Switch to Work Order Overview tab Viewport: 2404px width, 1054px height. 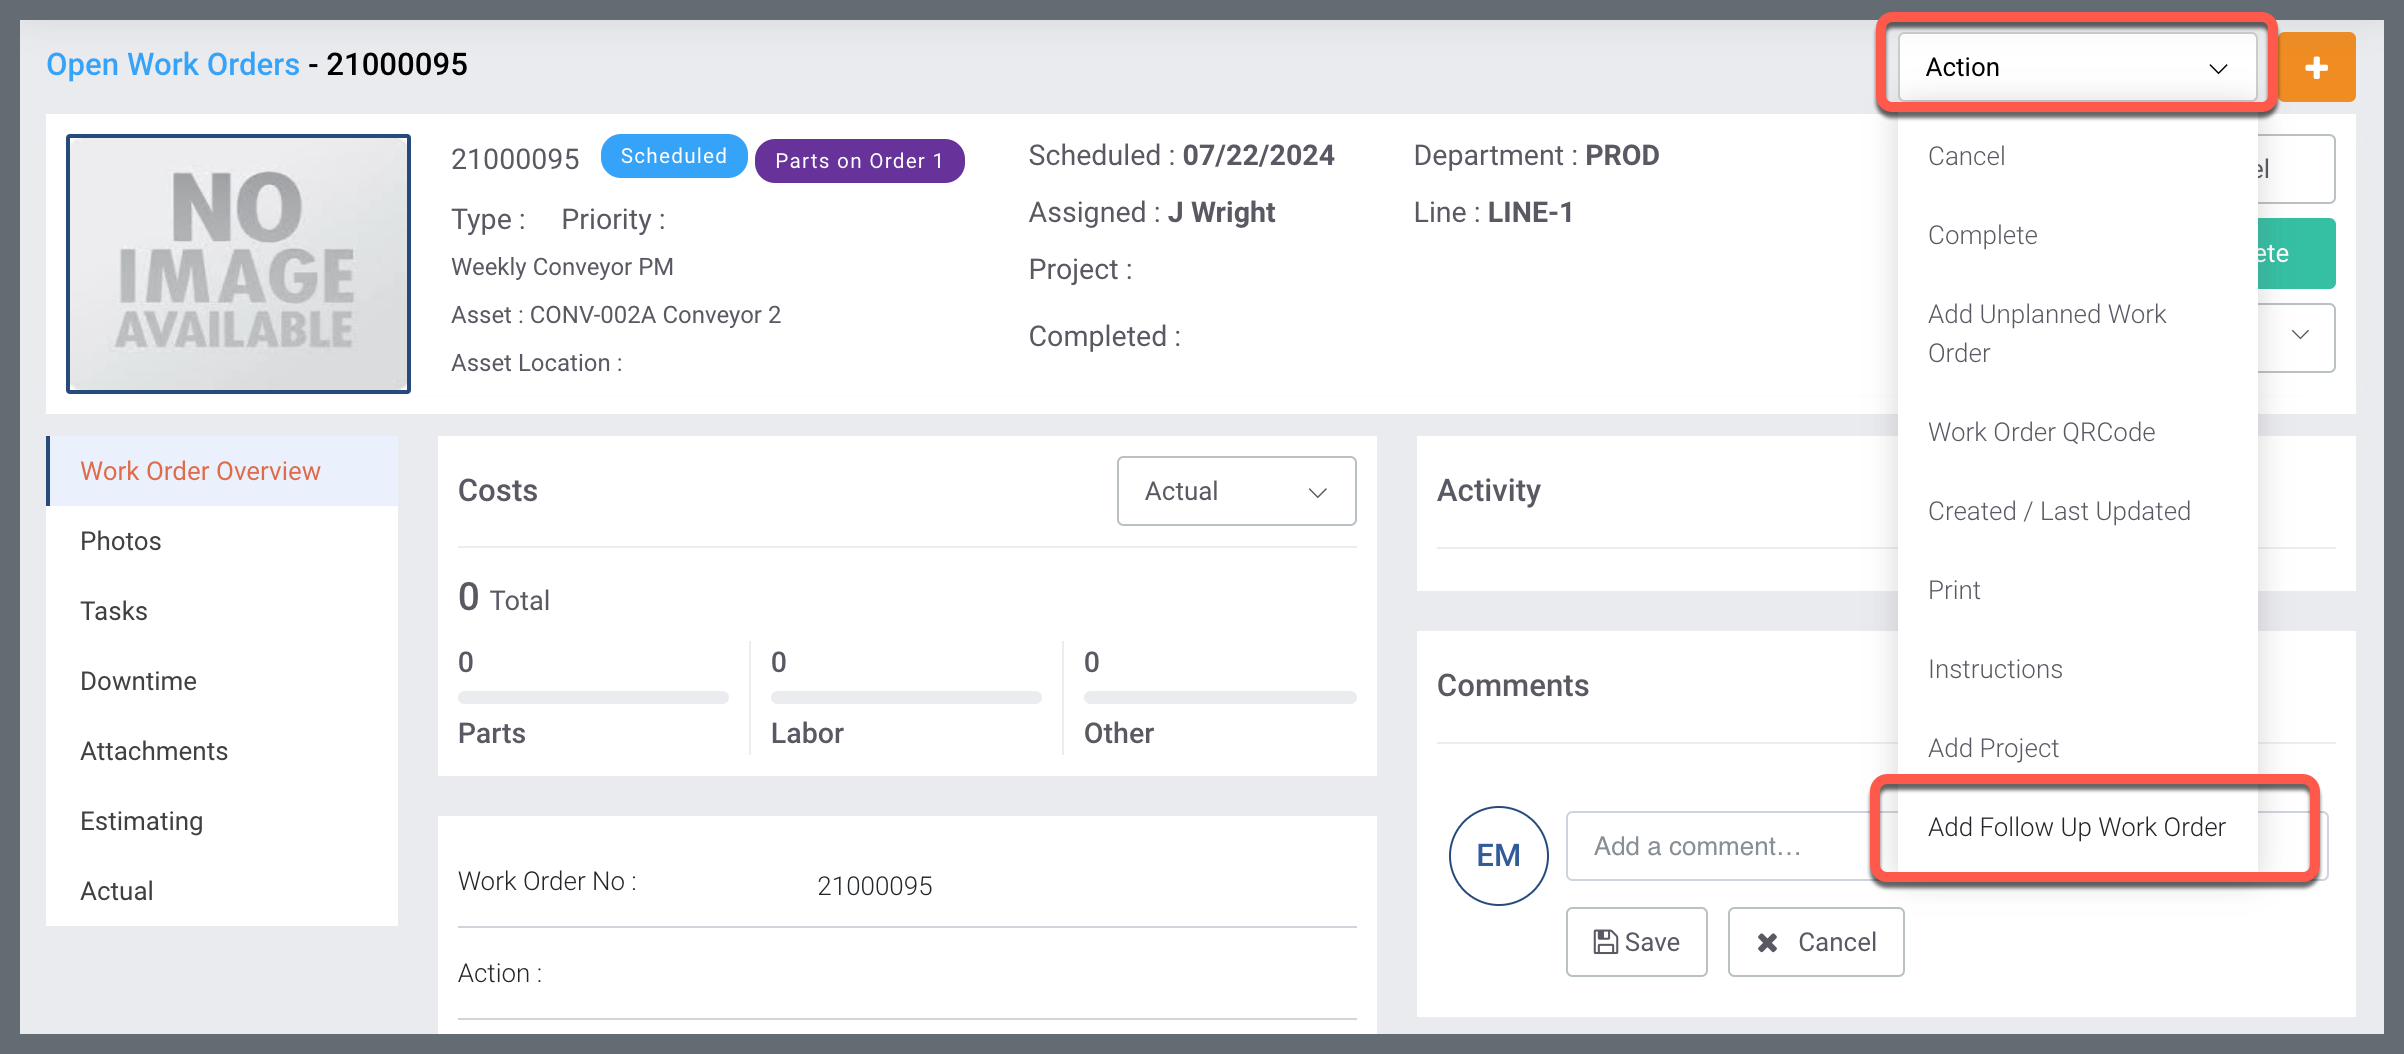click(222, 471)
